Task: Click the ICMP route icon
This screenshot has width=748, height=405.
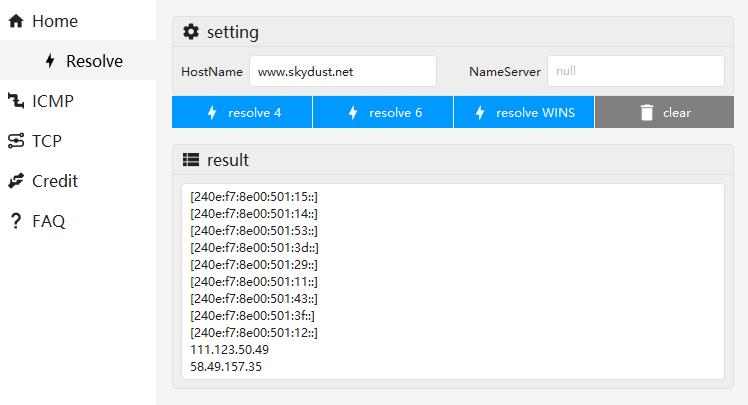Action: pos(15,101)
